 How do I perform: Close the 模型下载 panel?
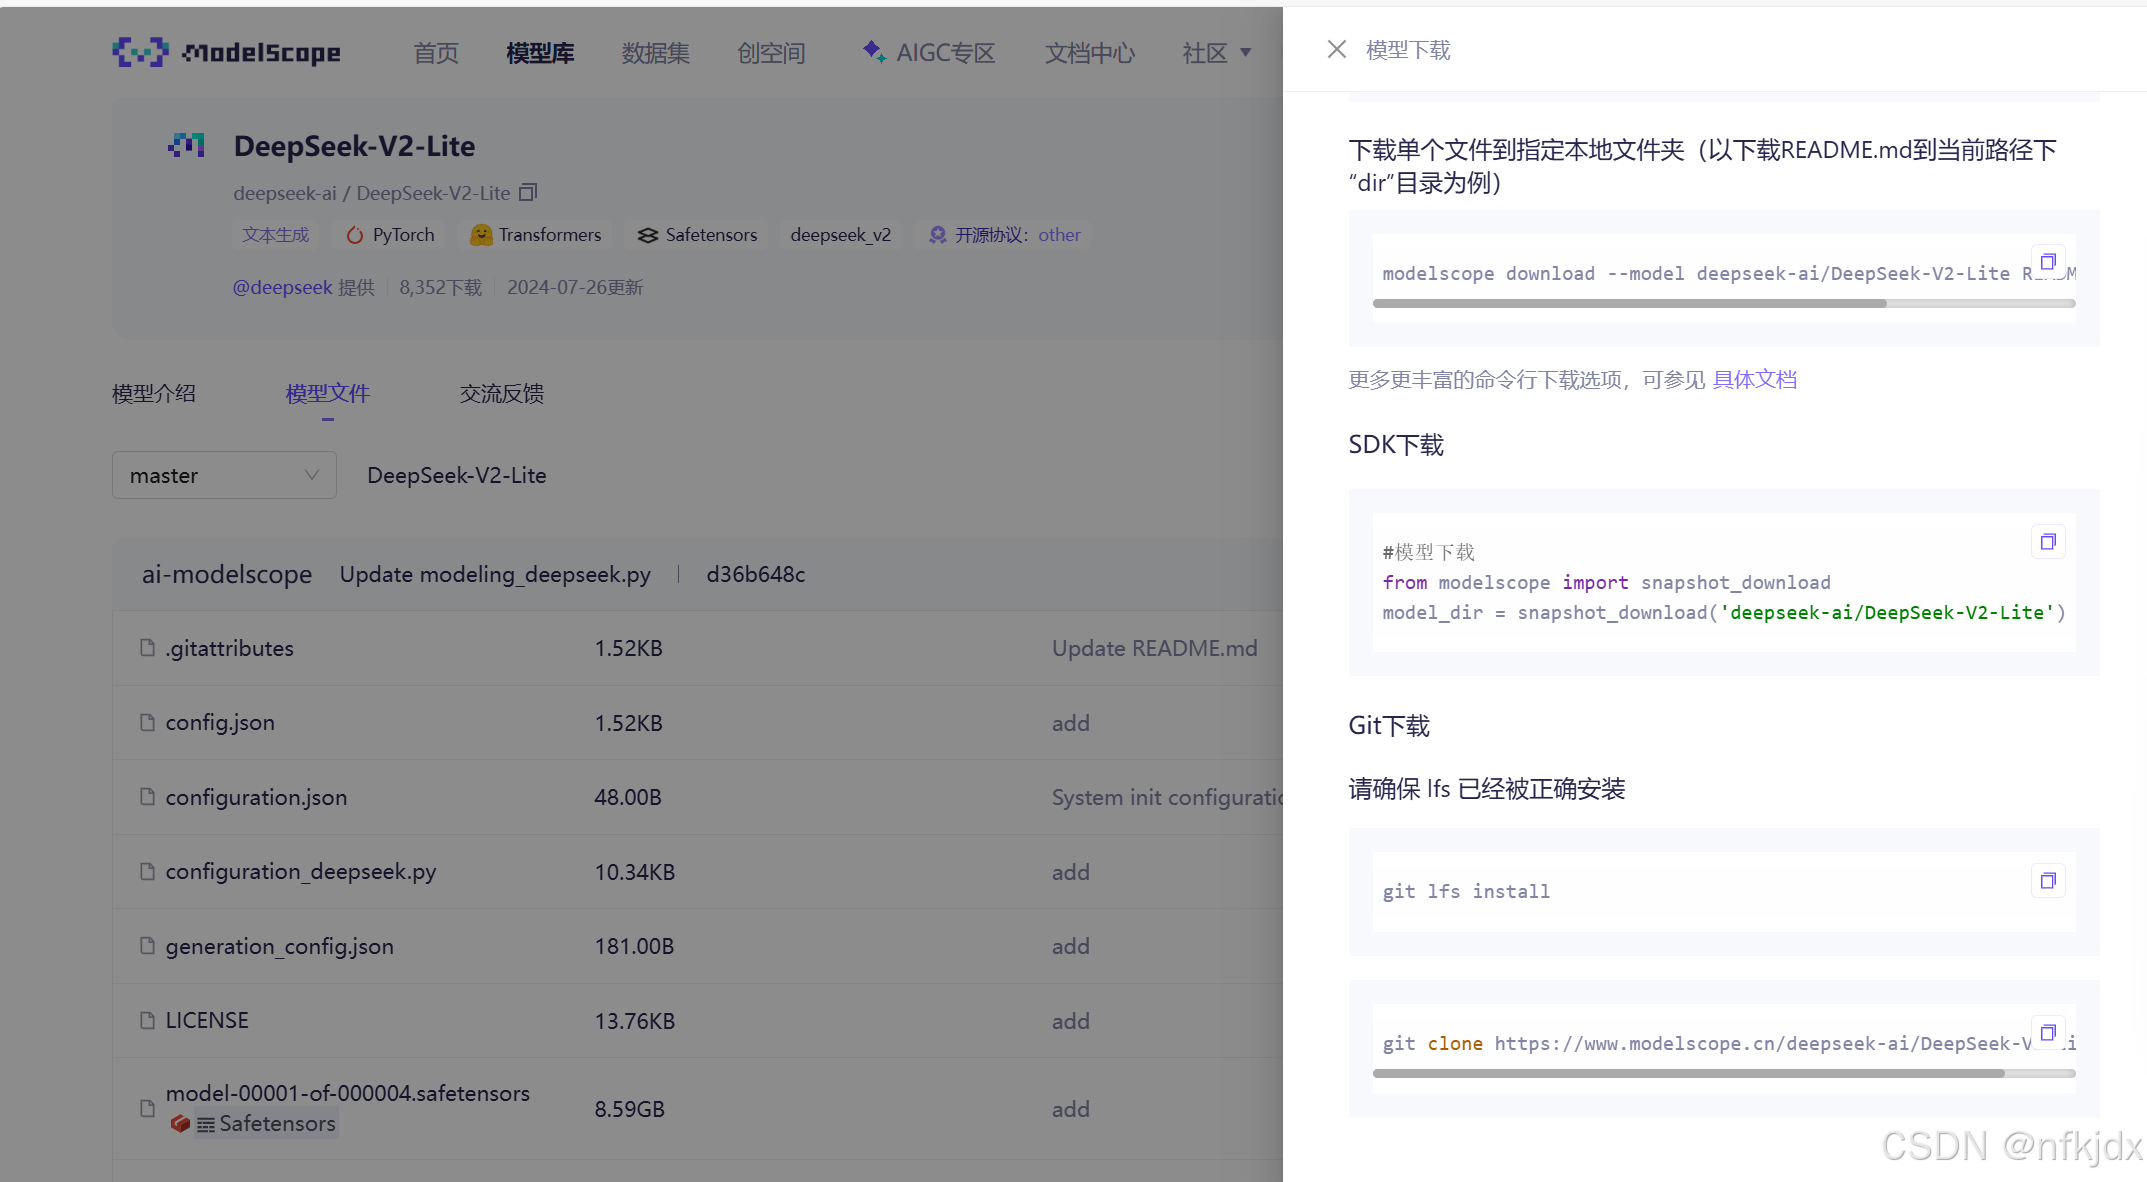point(1336,49)
